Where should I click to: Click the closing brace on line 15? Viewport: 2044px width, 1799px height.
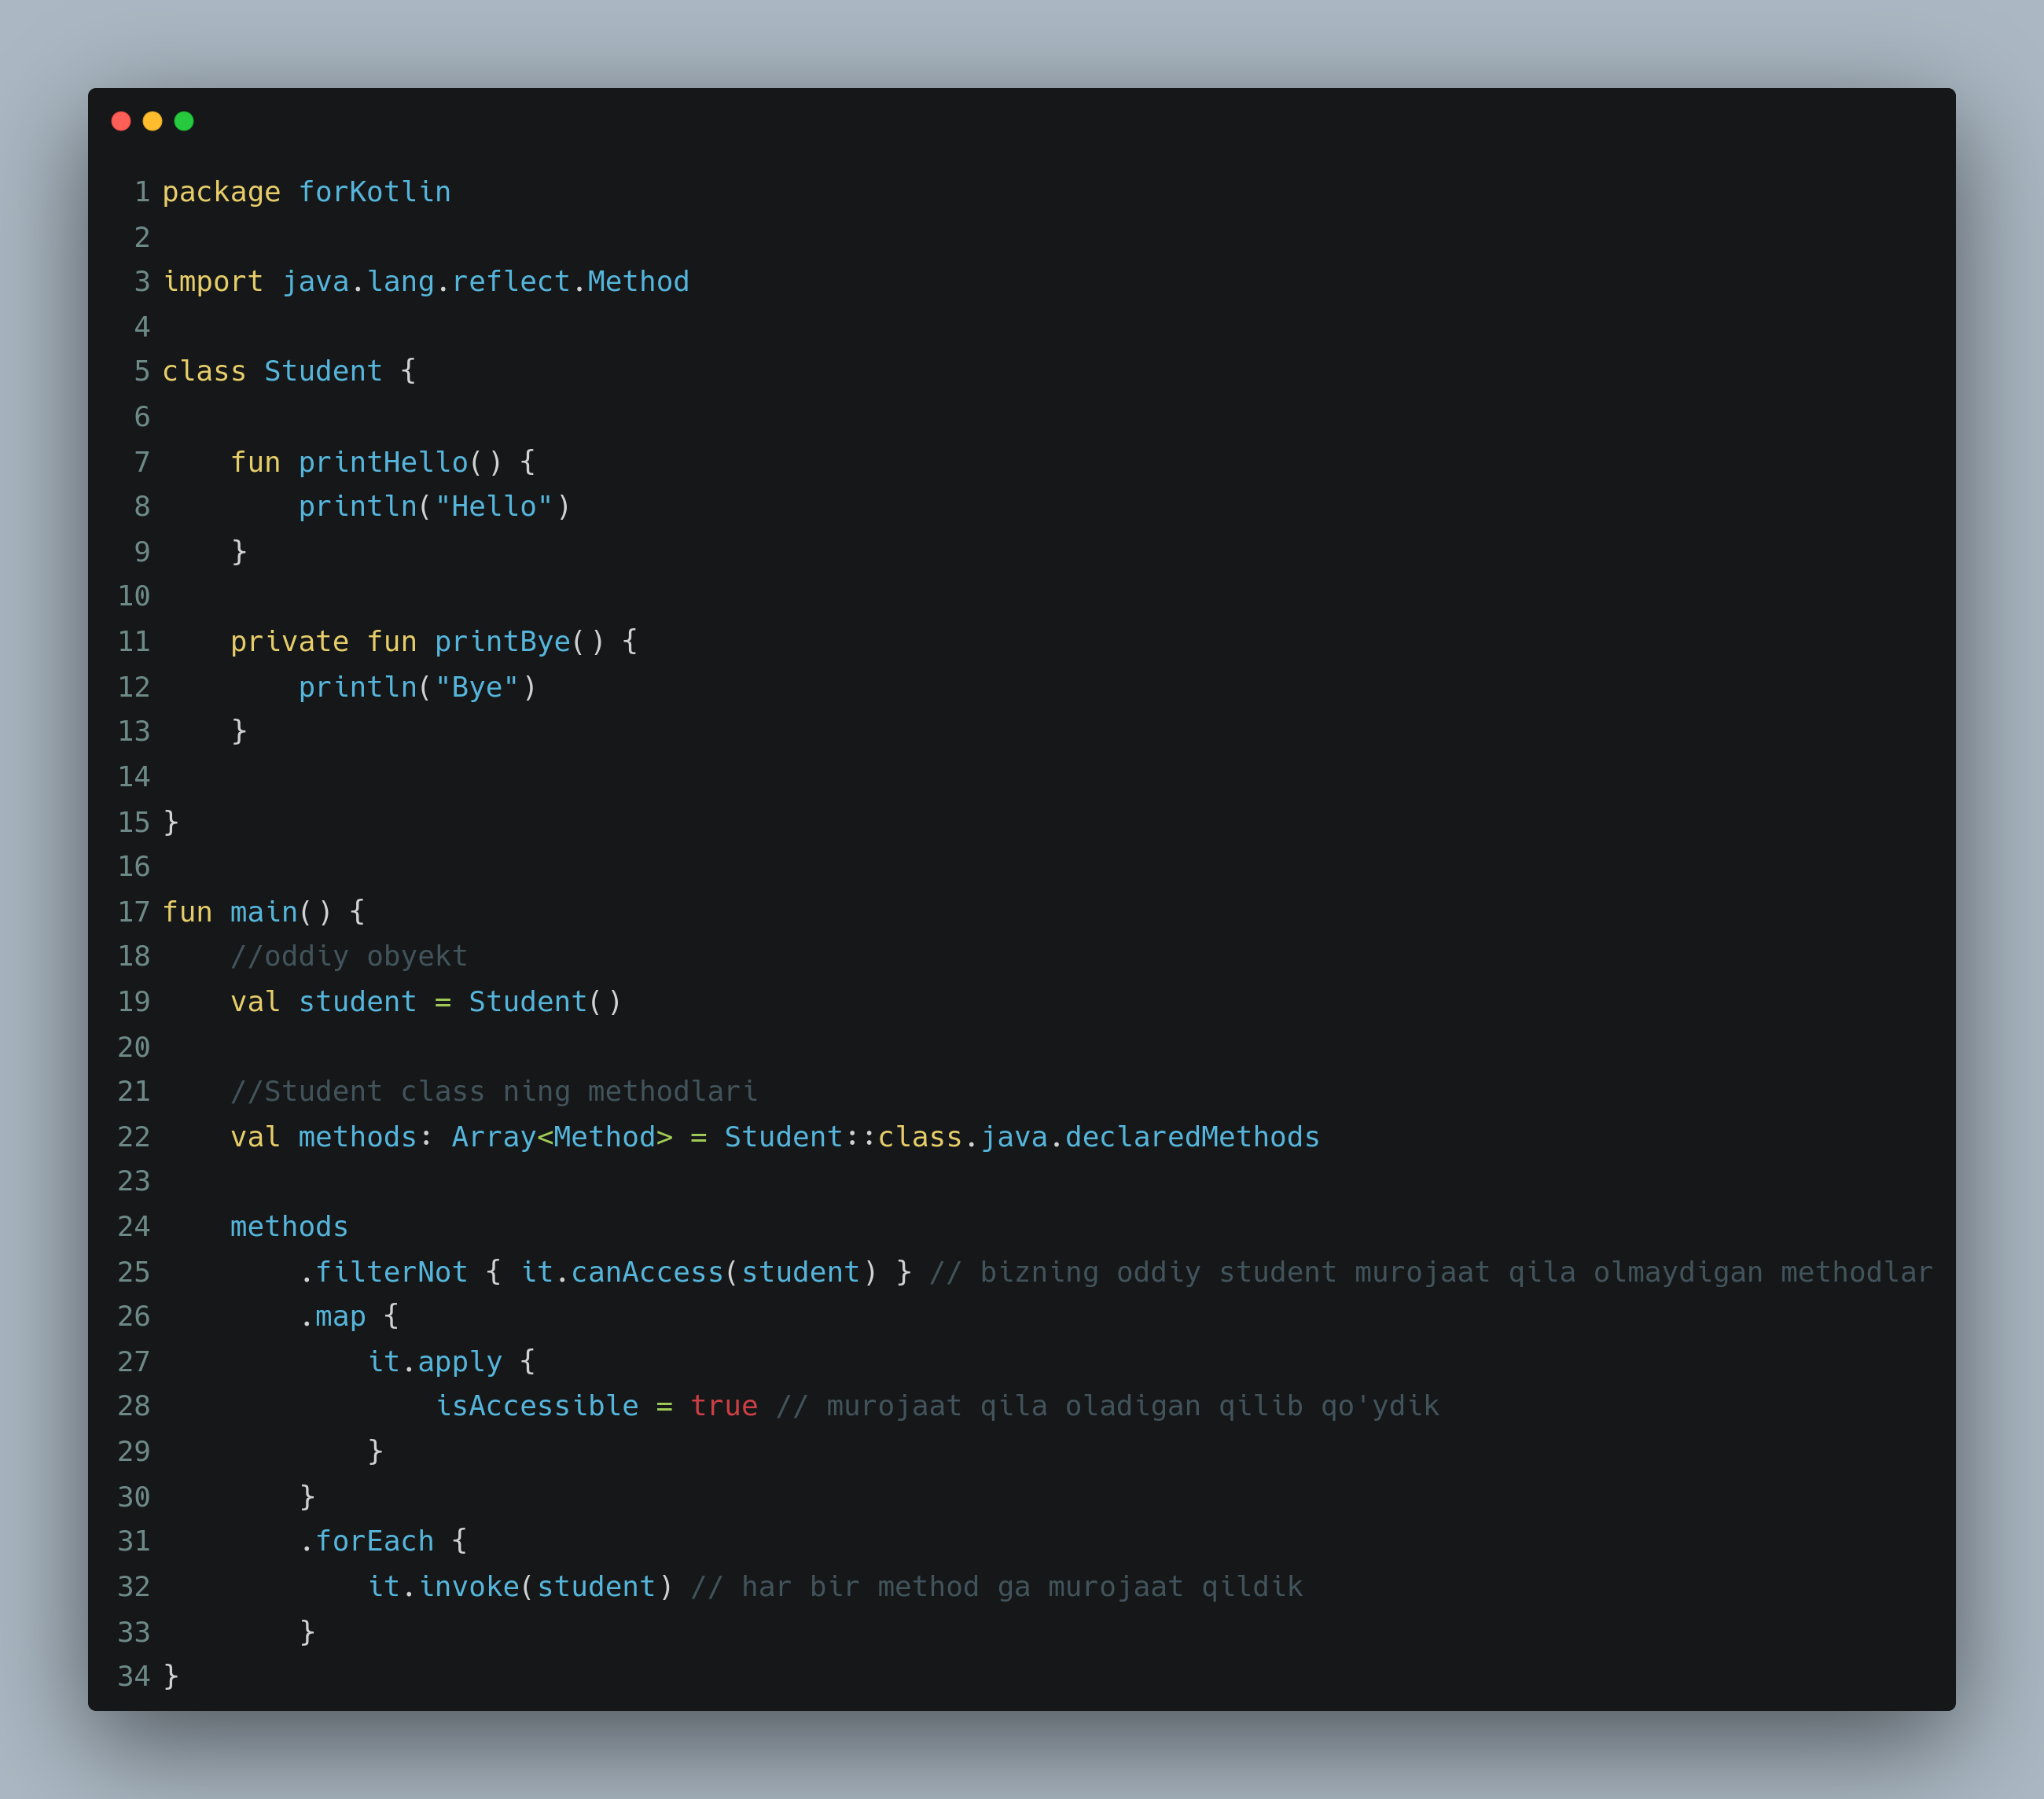point(171,822)
